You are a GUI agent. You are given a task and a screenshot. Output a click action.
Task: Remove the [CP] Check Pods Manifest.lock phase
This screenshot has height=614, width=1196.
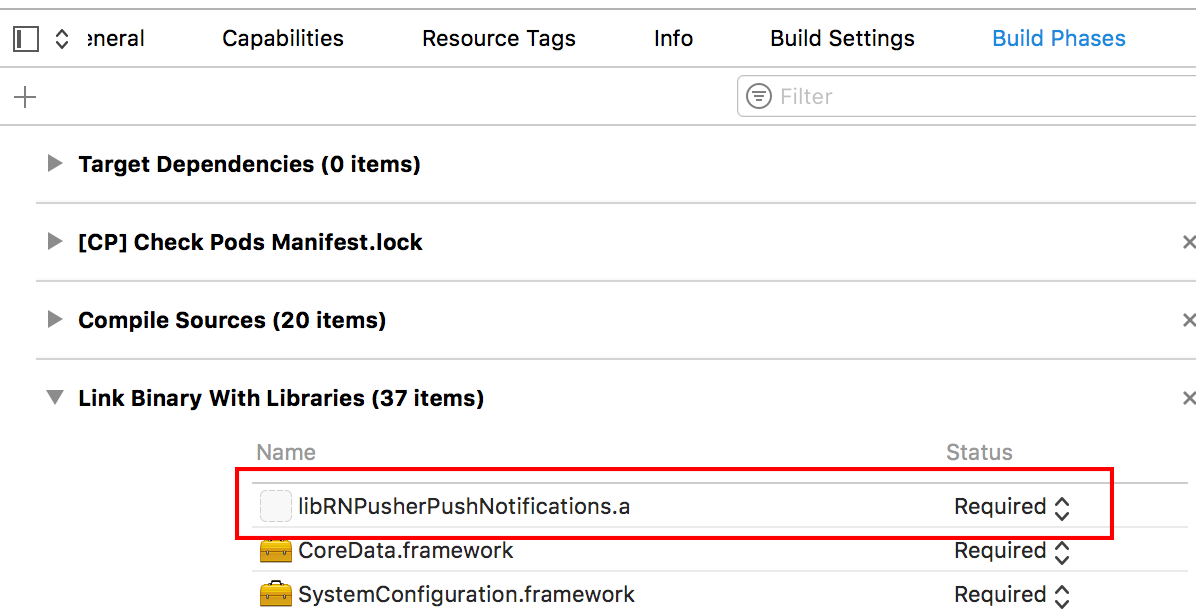pyautogui.click(x=1189, y=242)
